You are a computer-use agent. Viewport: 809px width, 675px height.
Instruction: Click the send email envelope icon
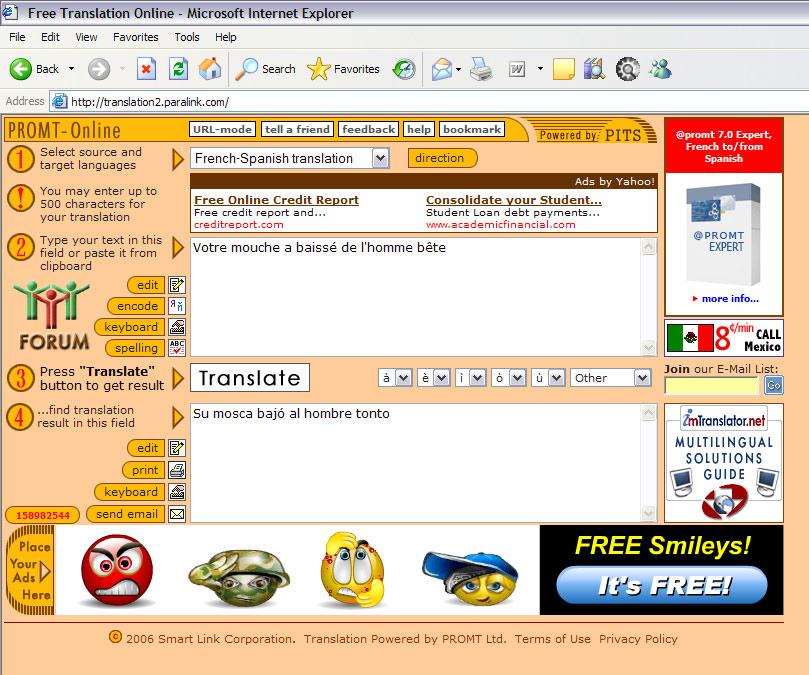click(x=177, y=514)
